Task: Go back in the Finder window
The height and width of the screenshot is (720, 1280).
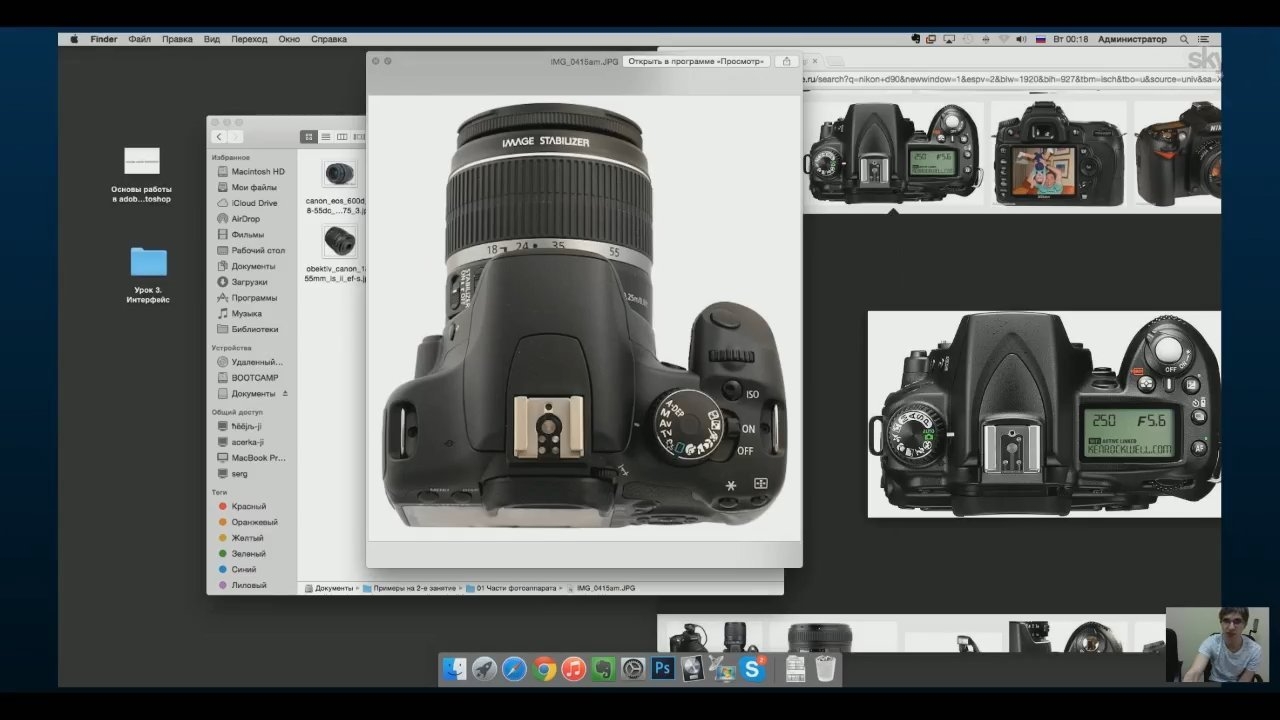Action: pos(219,136)
